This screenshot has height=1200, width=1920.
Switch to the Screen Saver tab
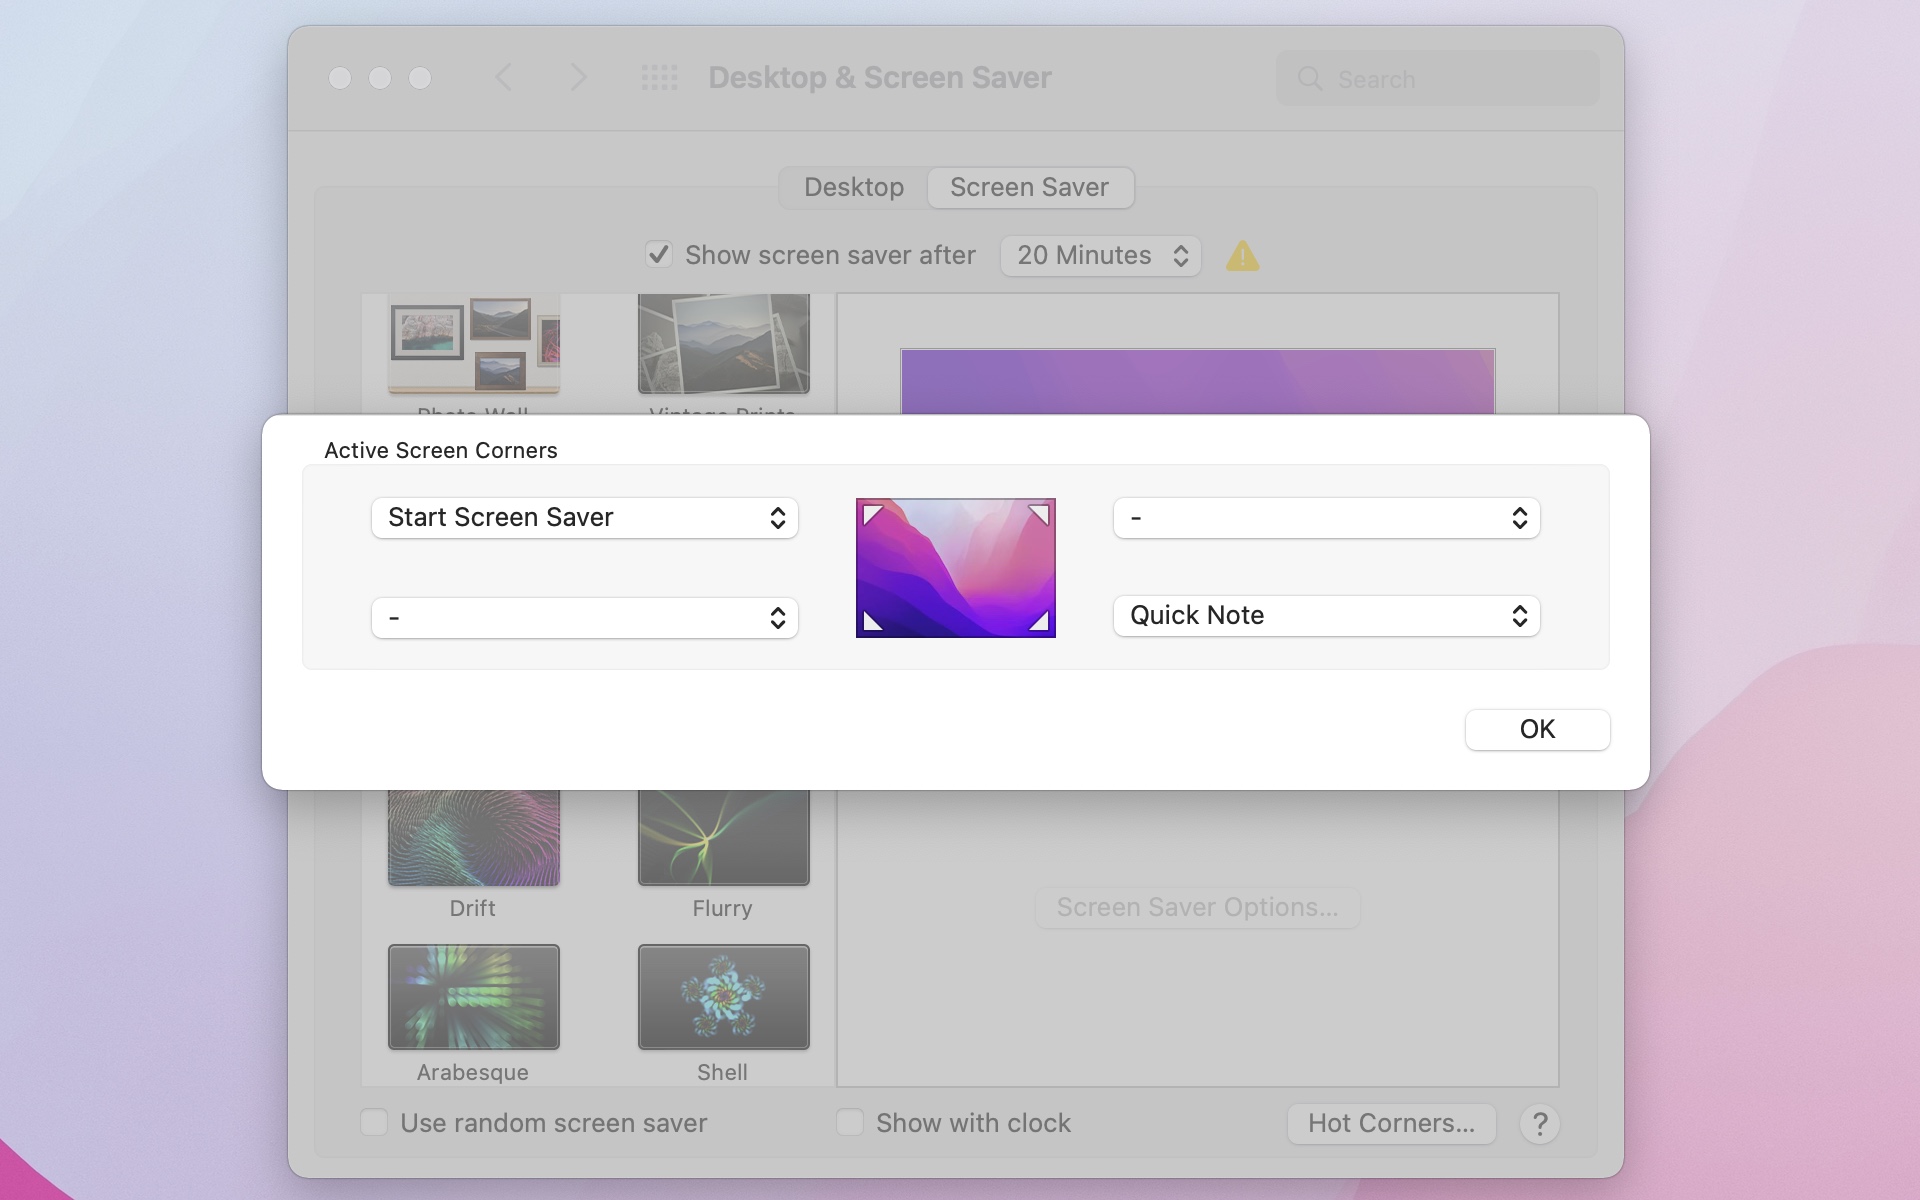pyautogui.click(x=1030, y=187)
